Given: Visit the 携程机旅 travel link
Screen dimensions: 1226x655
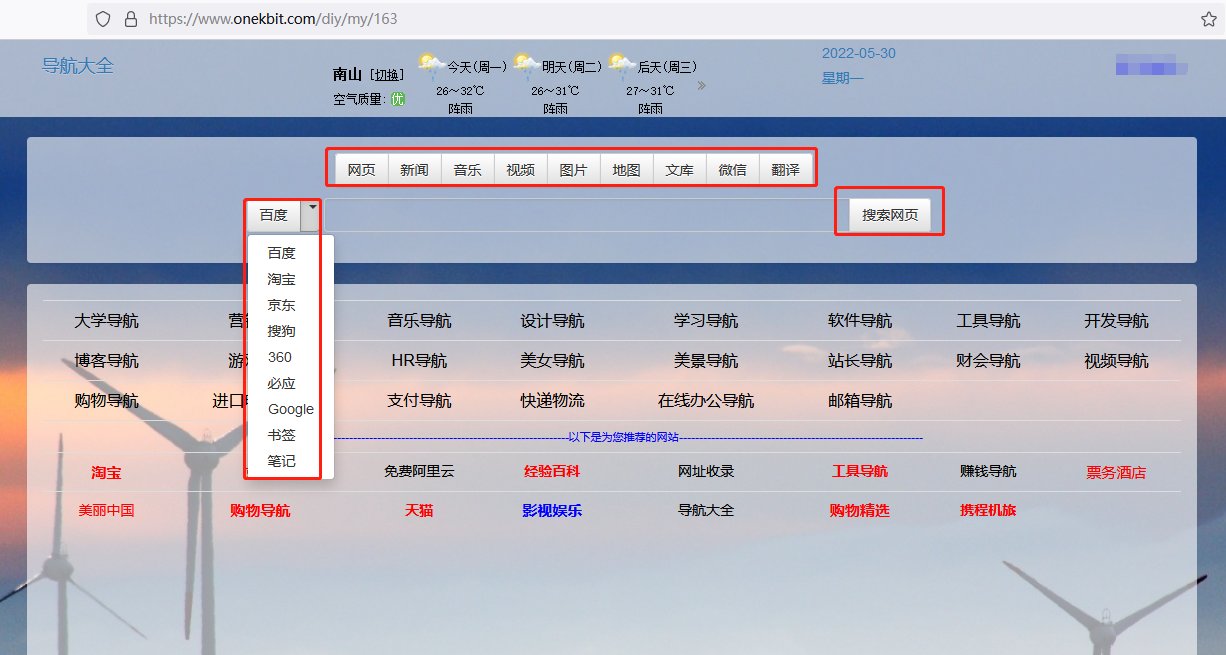Looking at the screenshot, I should [987, 510].
